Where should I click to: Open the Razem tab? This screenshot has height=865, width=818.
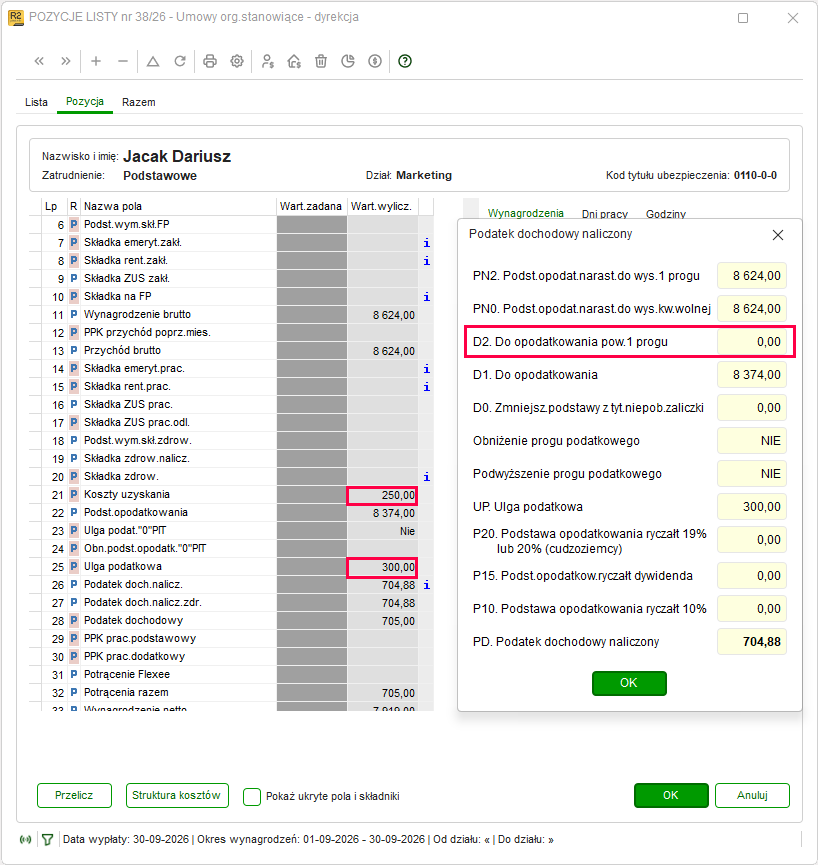click(139, 102)
